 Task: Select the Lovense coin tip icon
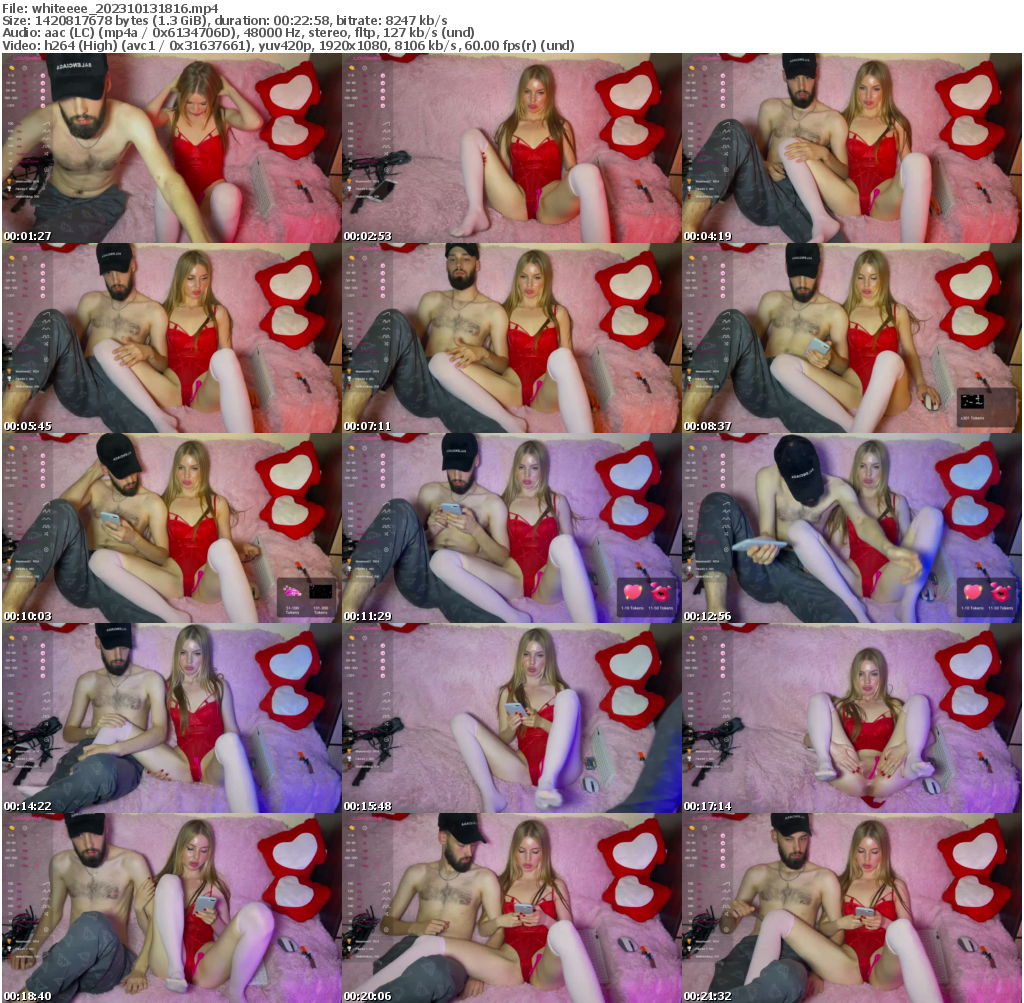tap(11, 68)
